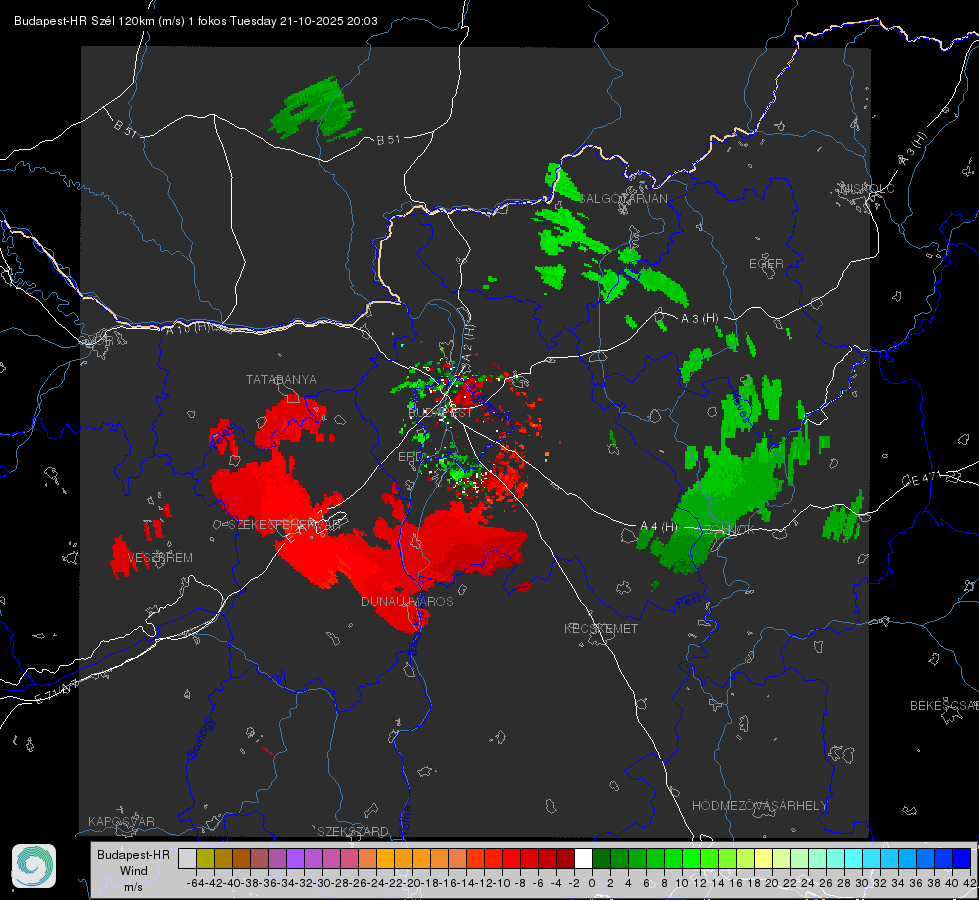Select the '42' value on the legend scale

point(970,883)
